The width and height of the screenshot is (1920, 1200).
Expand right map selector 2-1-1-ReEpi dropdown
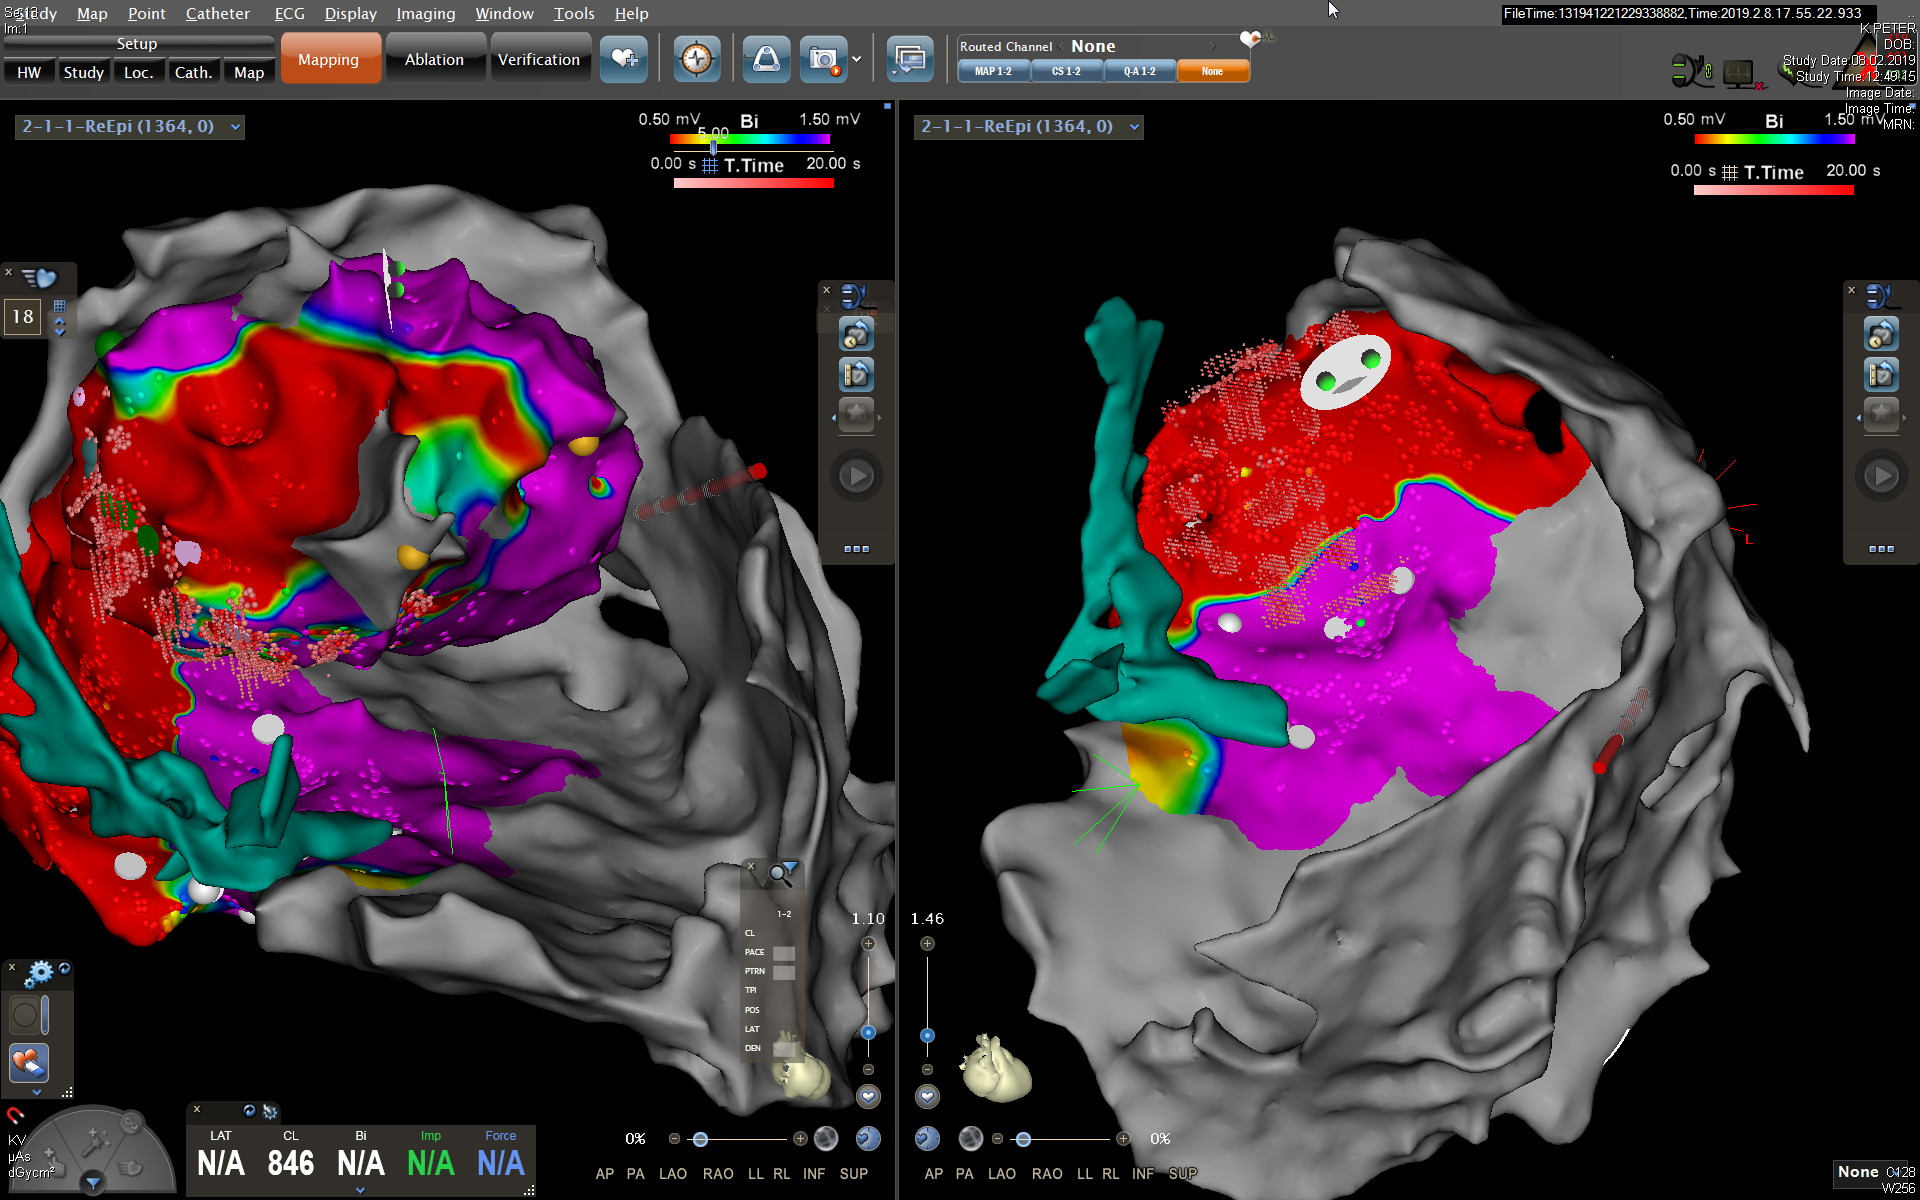point(1134,127)
